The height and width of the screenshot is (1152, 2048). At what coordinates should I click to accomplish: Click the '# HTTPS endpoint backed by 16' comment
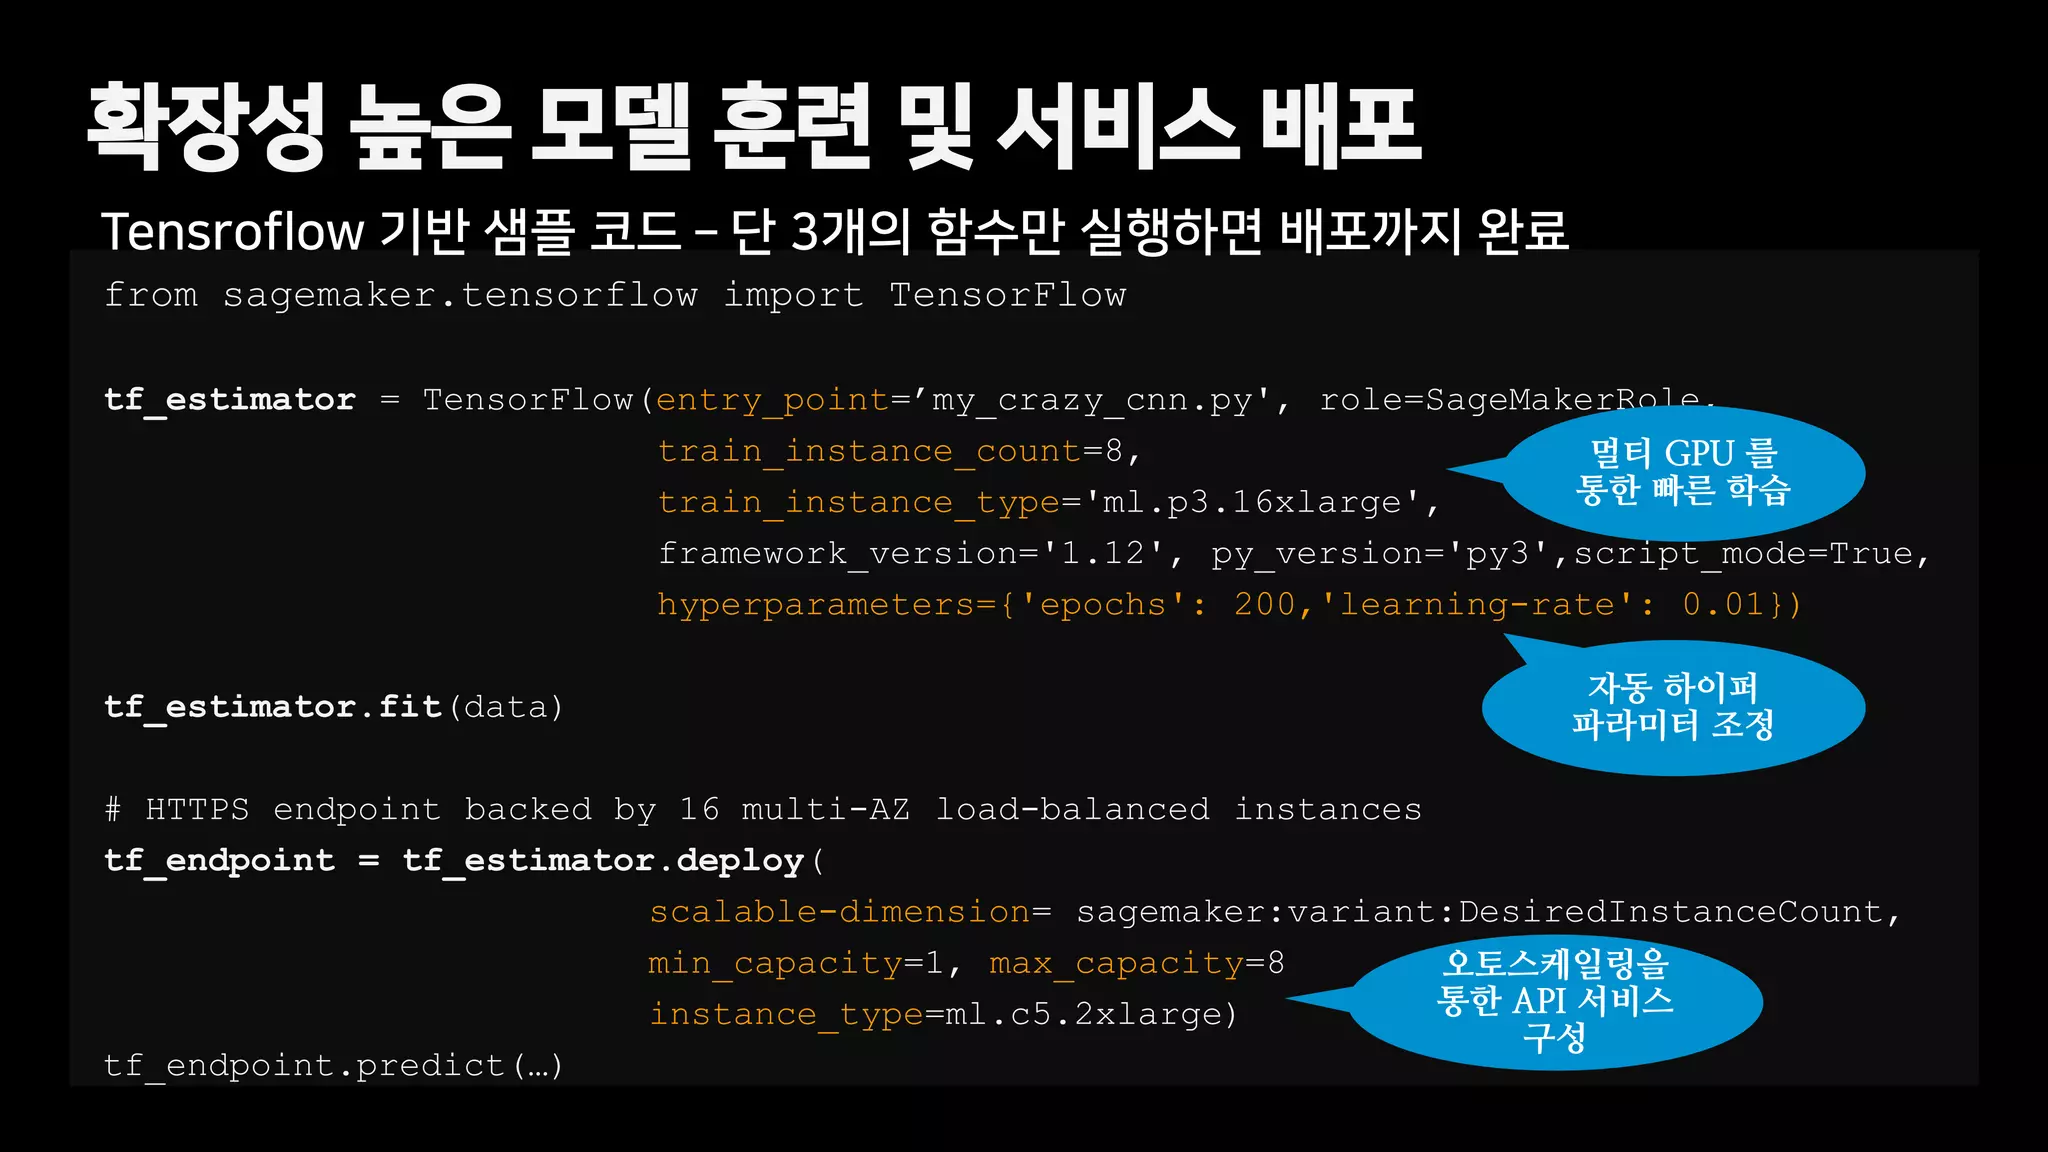click(763, 809)
